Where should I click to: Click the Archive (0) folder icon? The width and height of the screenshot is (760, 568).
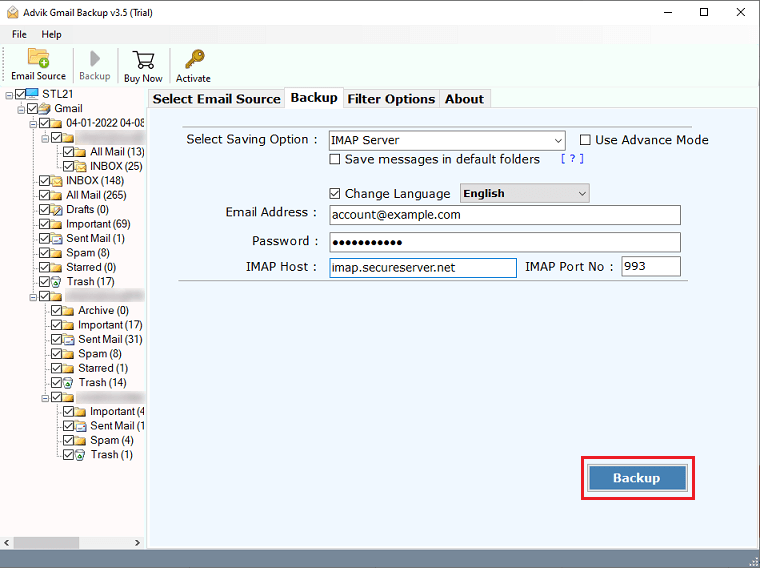tap(68, 310)
